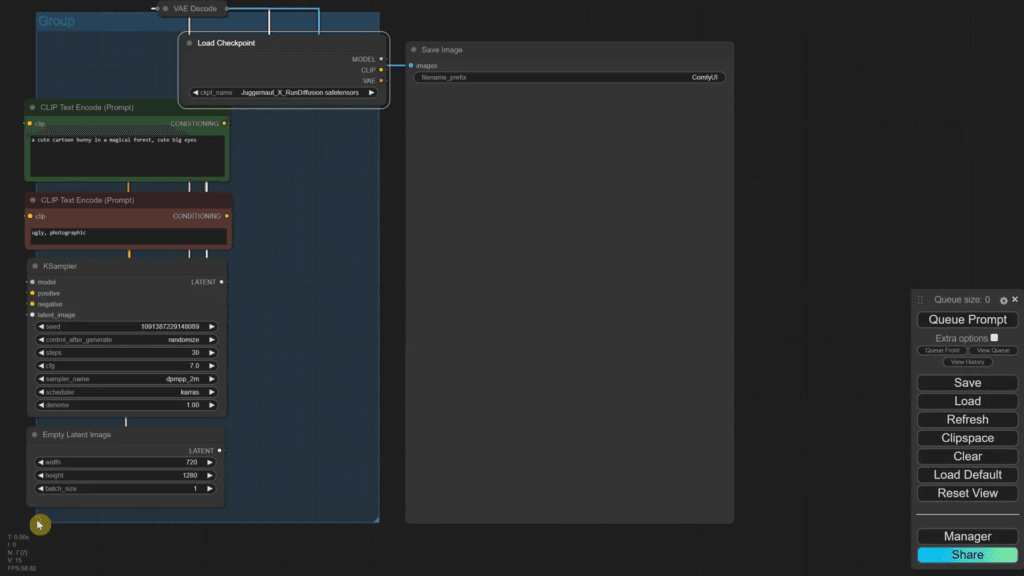
Task: Click the width value field
Action: point(125,462)
